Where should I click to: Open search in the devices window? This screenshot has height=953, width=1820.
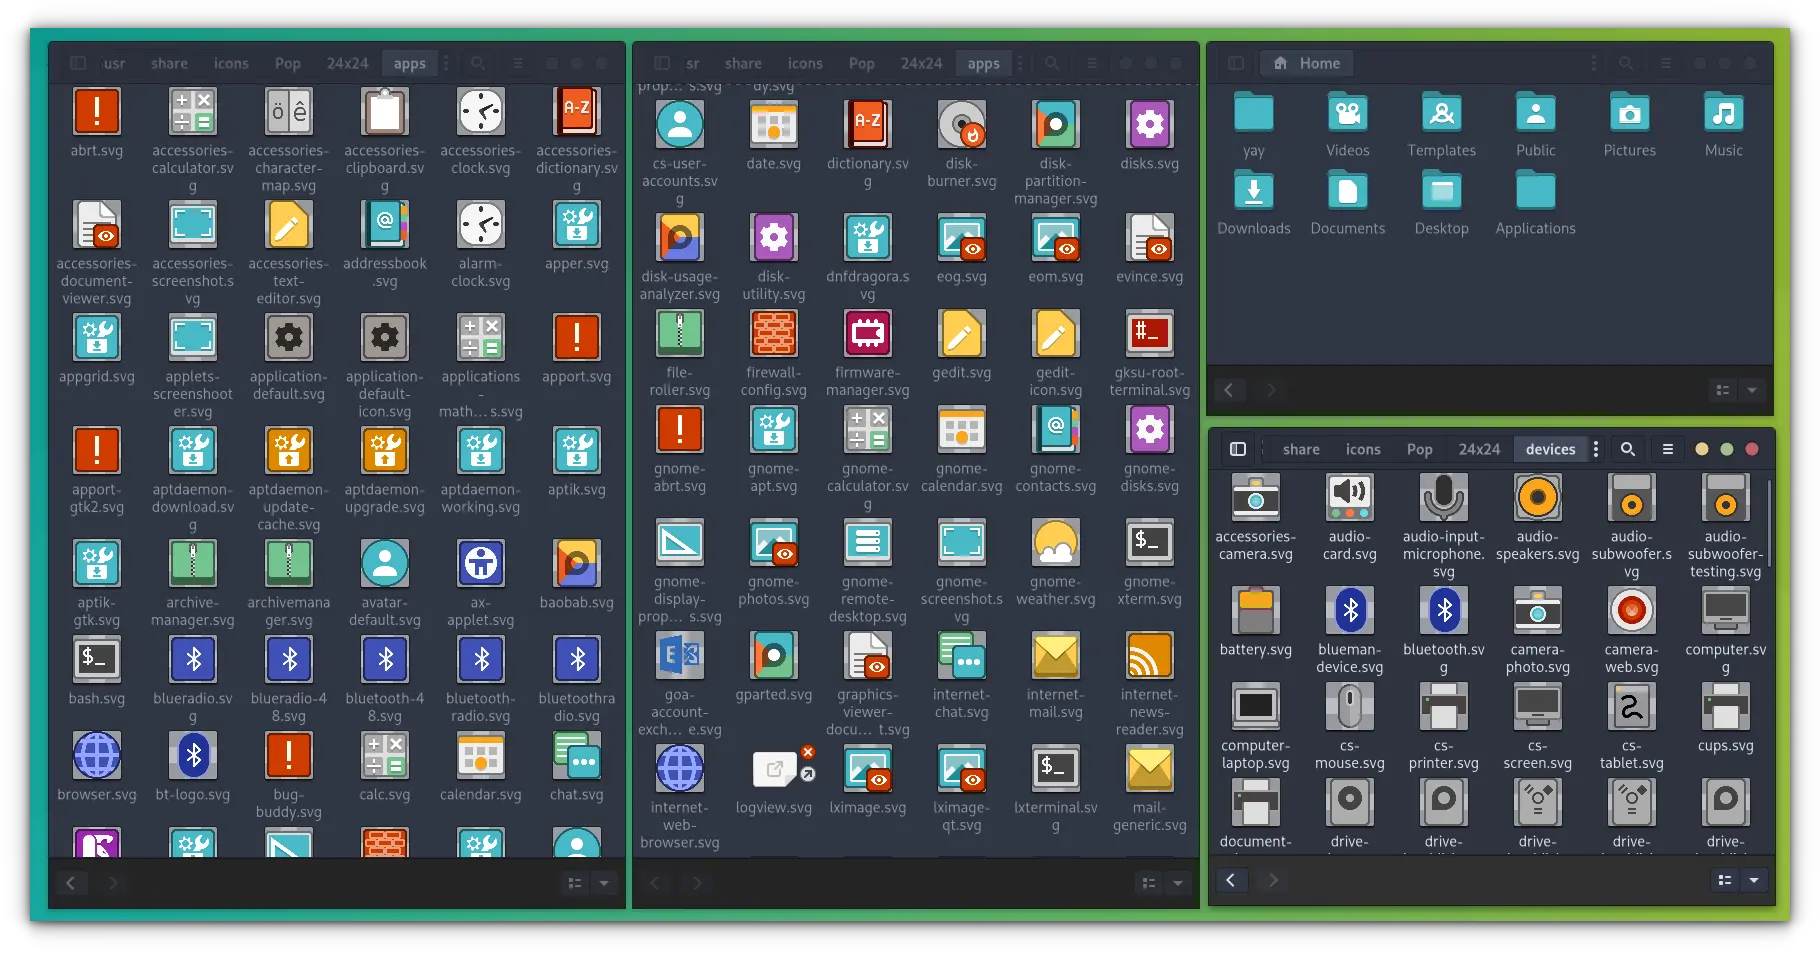(1628, 449)
